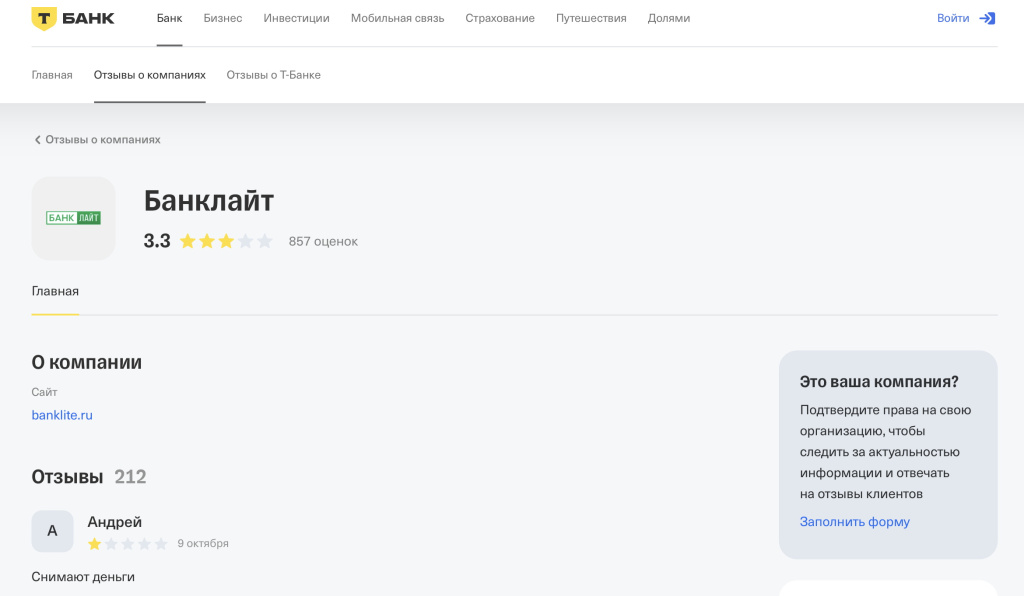Open Долями in the top navigation
The height and width of the screenshot is (596, 1024).
(668, 18)
